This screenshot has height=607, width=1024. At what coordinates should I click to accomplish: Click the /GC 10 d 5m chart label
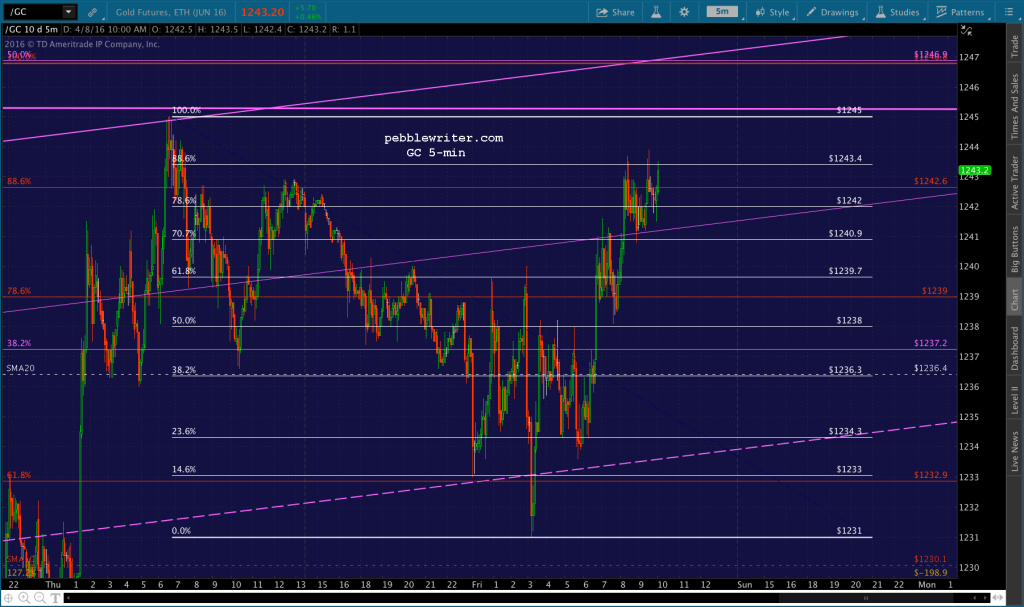[31, 29]
